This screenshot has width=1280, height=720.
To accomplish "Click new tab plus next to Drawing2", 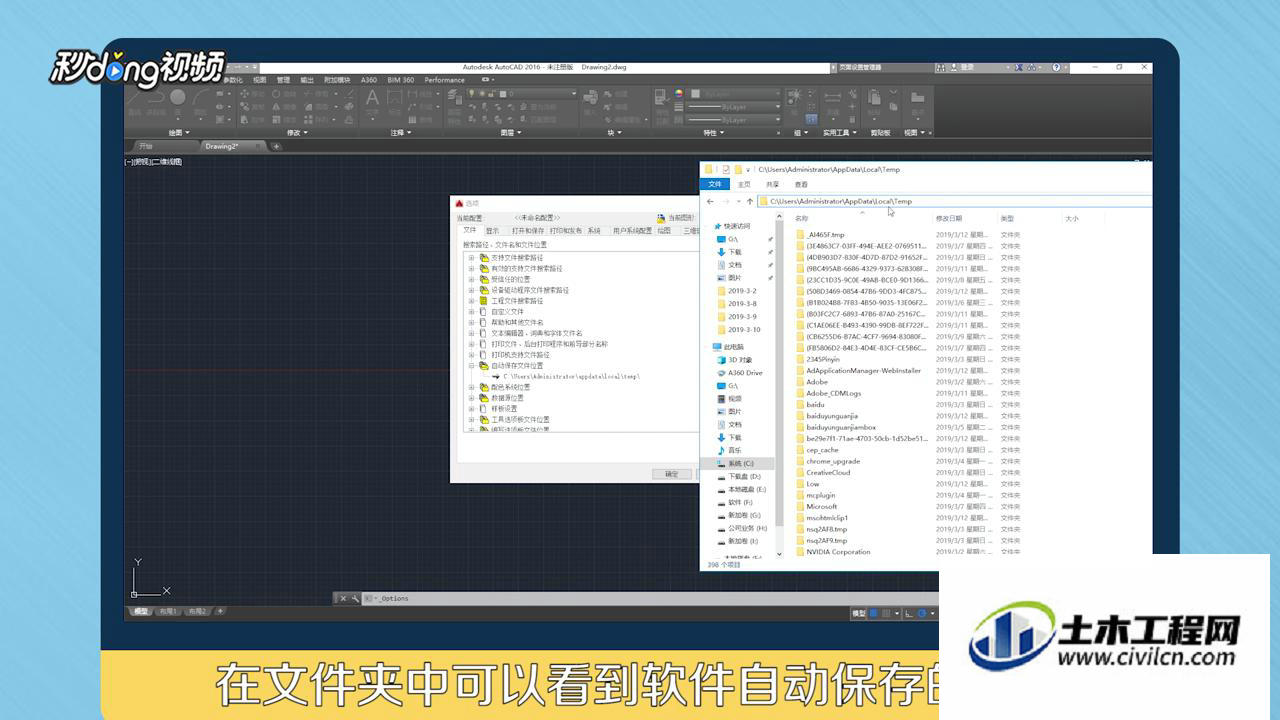I will (277, 146).
